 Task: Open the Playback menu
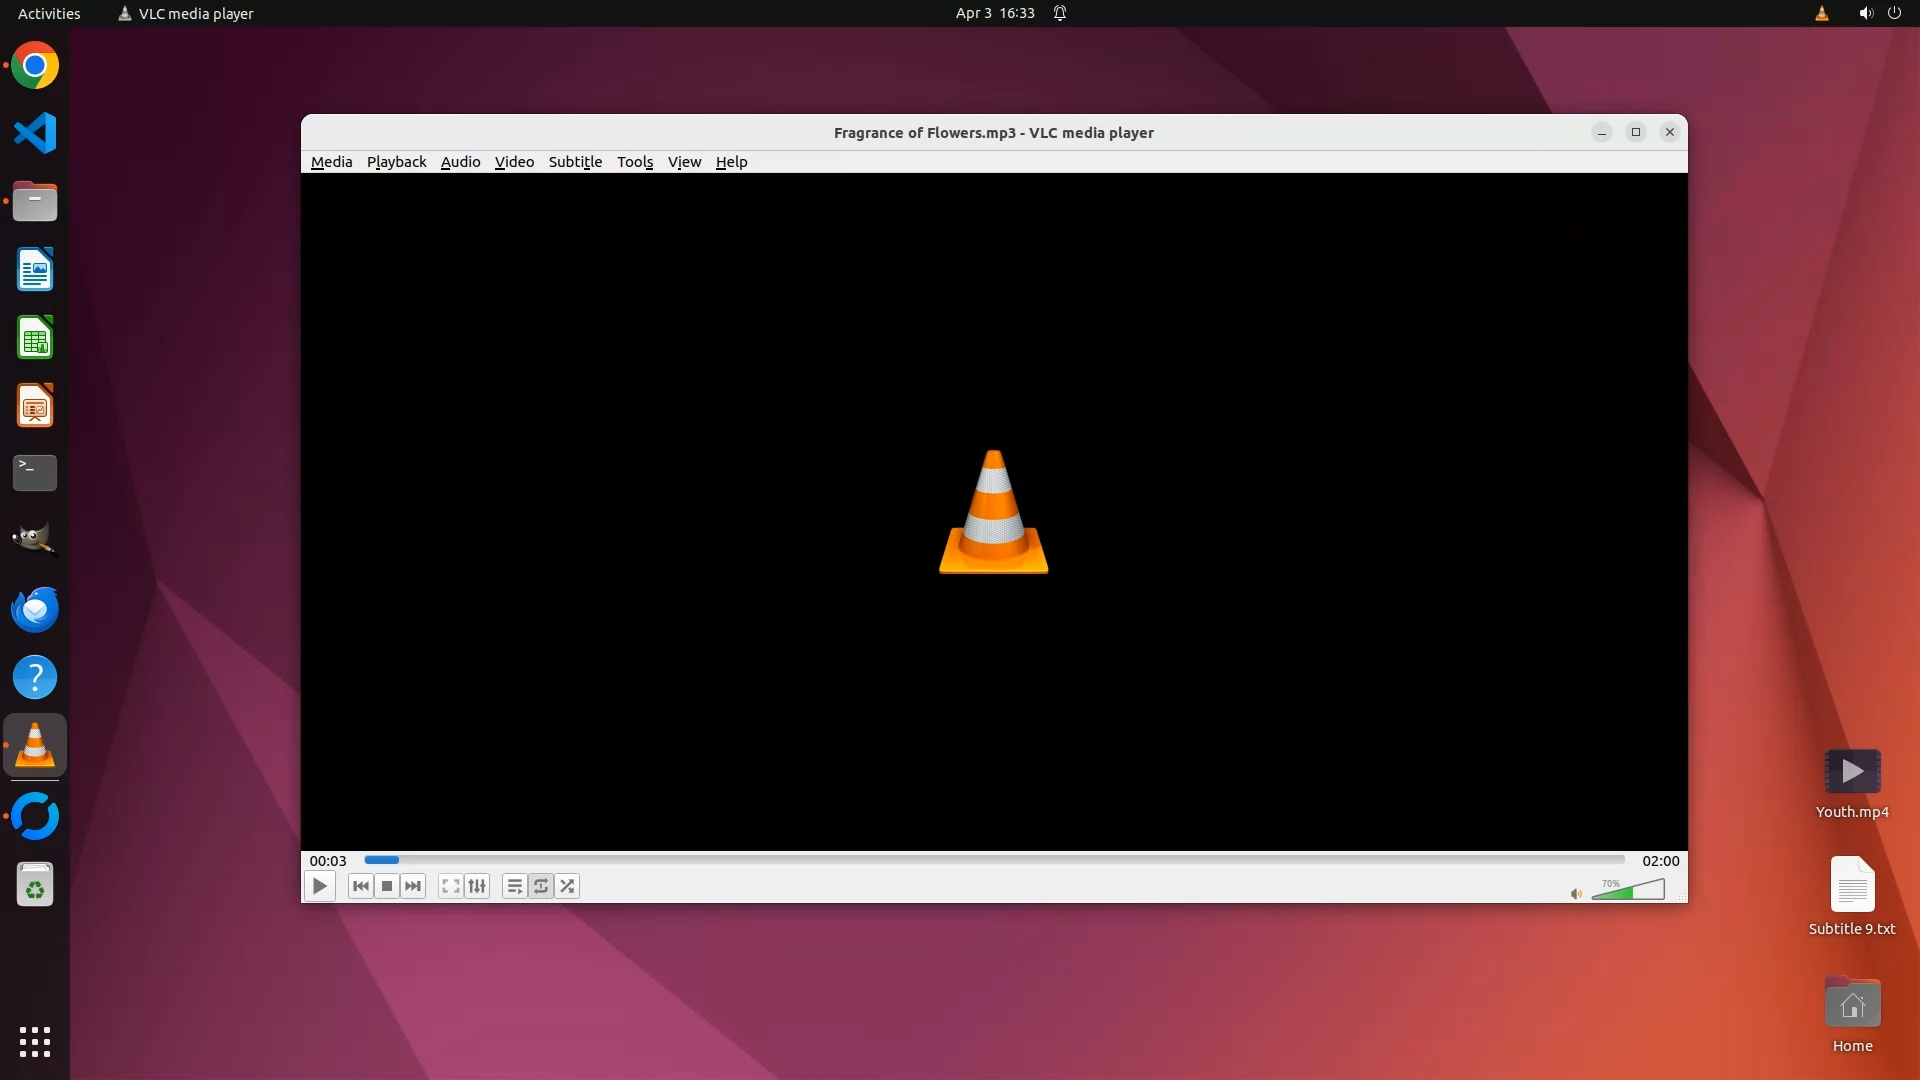[x=396, y=162]
